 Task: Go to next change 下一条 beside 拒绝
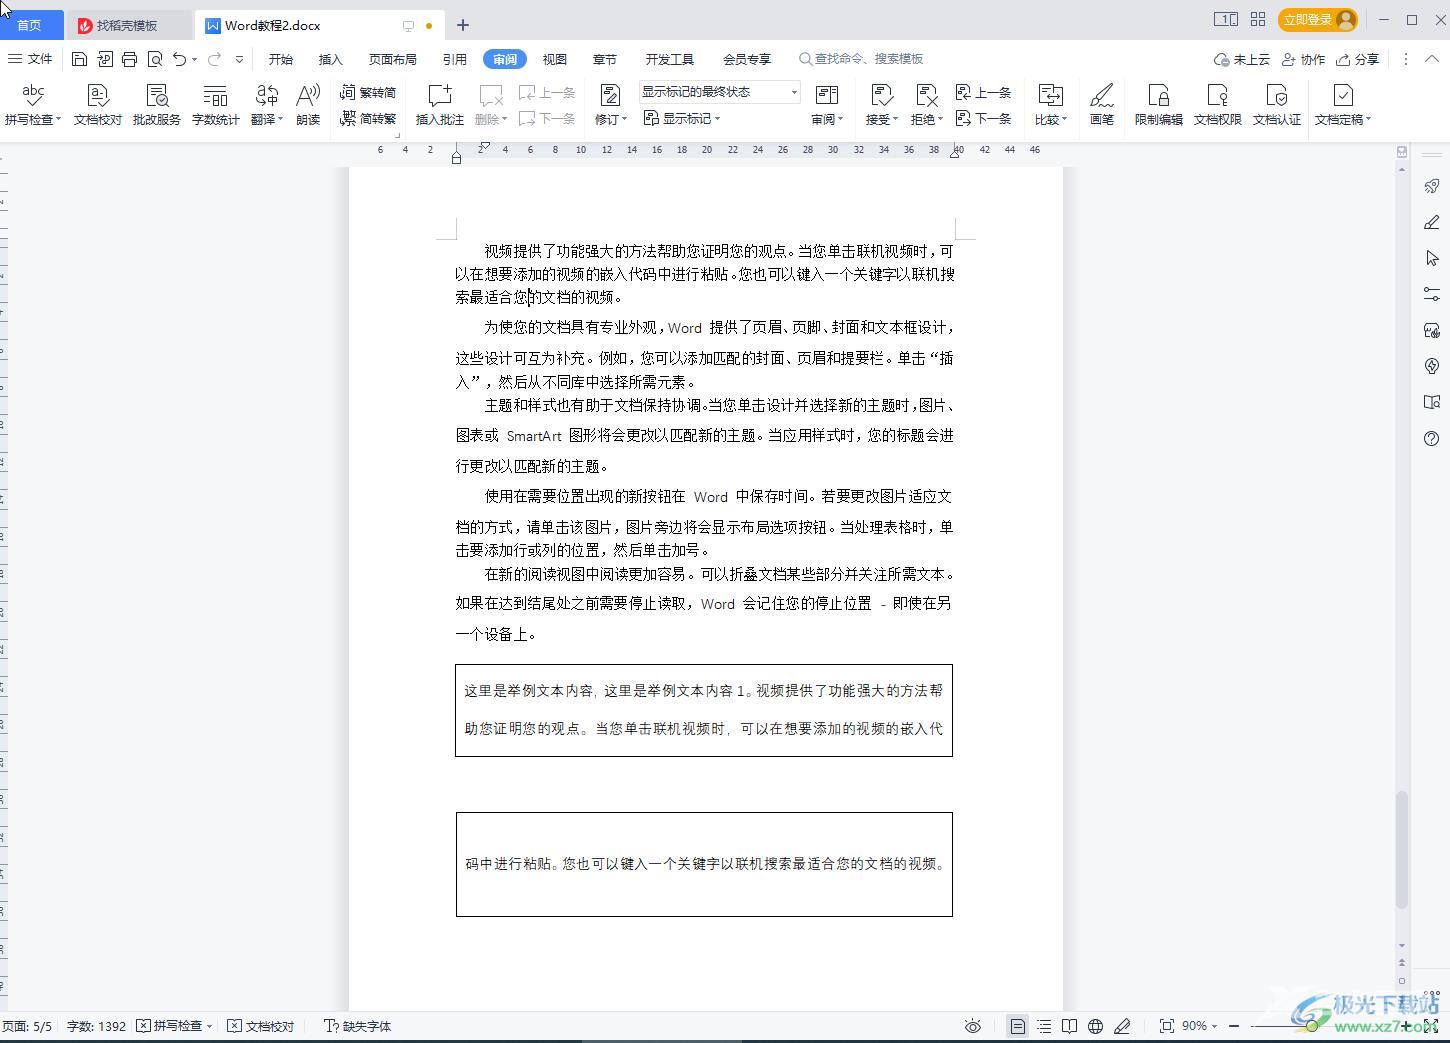pos(983,118)
